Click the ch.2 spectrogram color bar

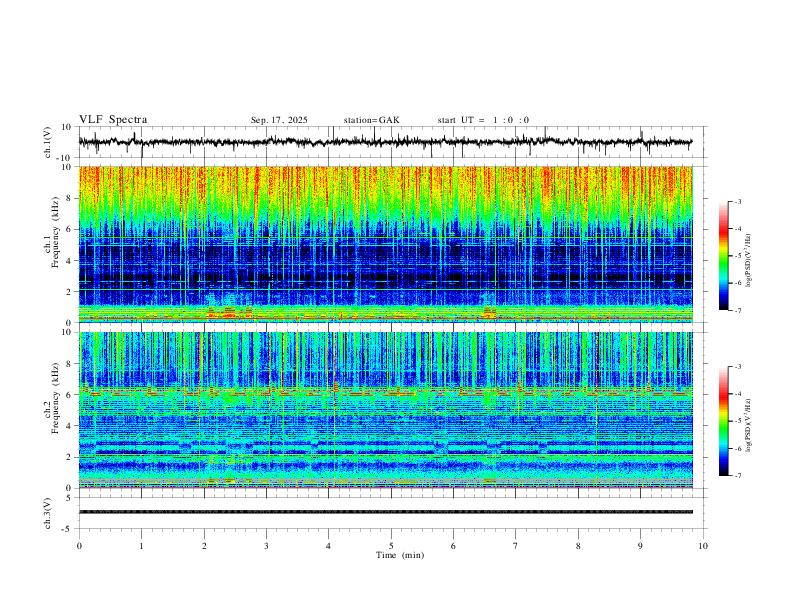pos(723,421)
